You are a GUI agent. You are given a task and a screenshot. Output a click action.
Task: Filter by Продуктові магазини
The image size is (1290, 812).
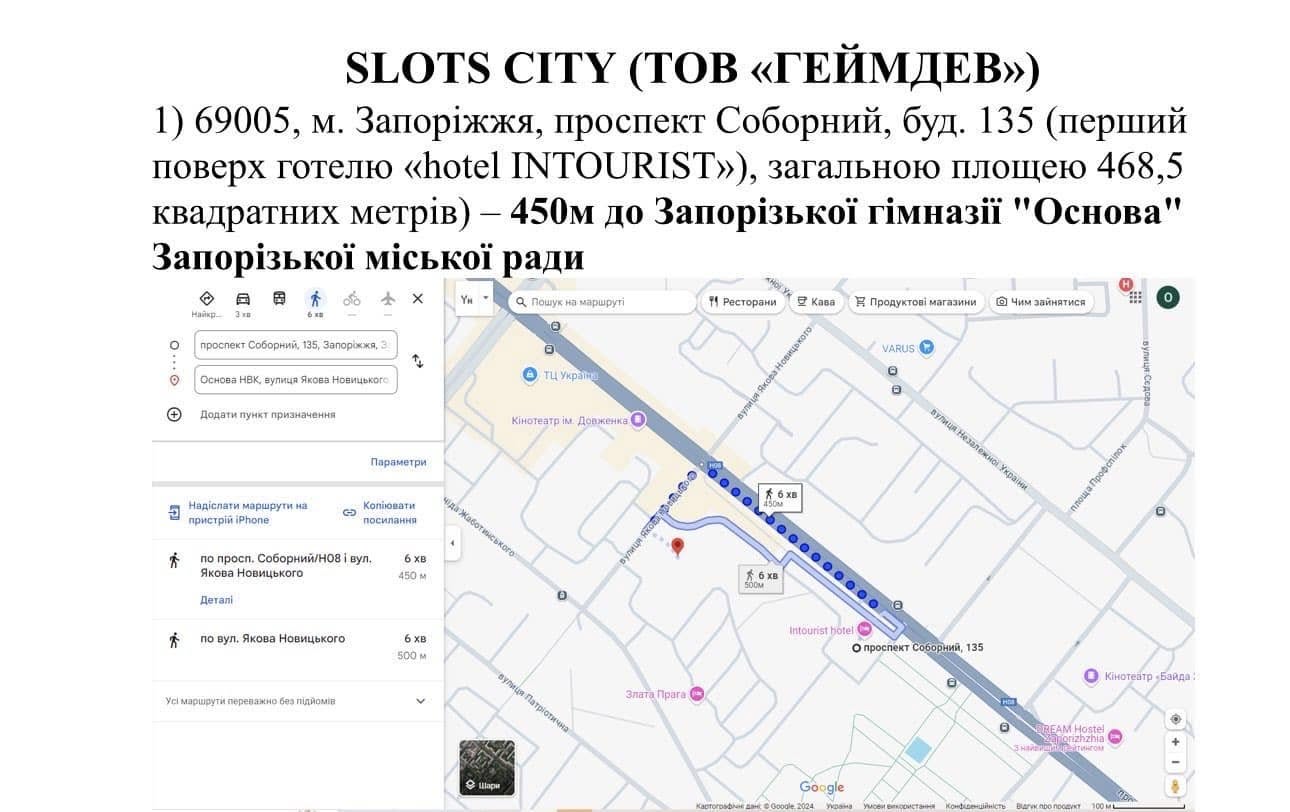pyautogui.click(x=915, y=301)
